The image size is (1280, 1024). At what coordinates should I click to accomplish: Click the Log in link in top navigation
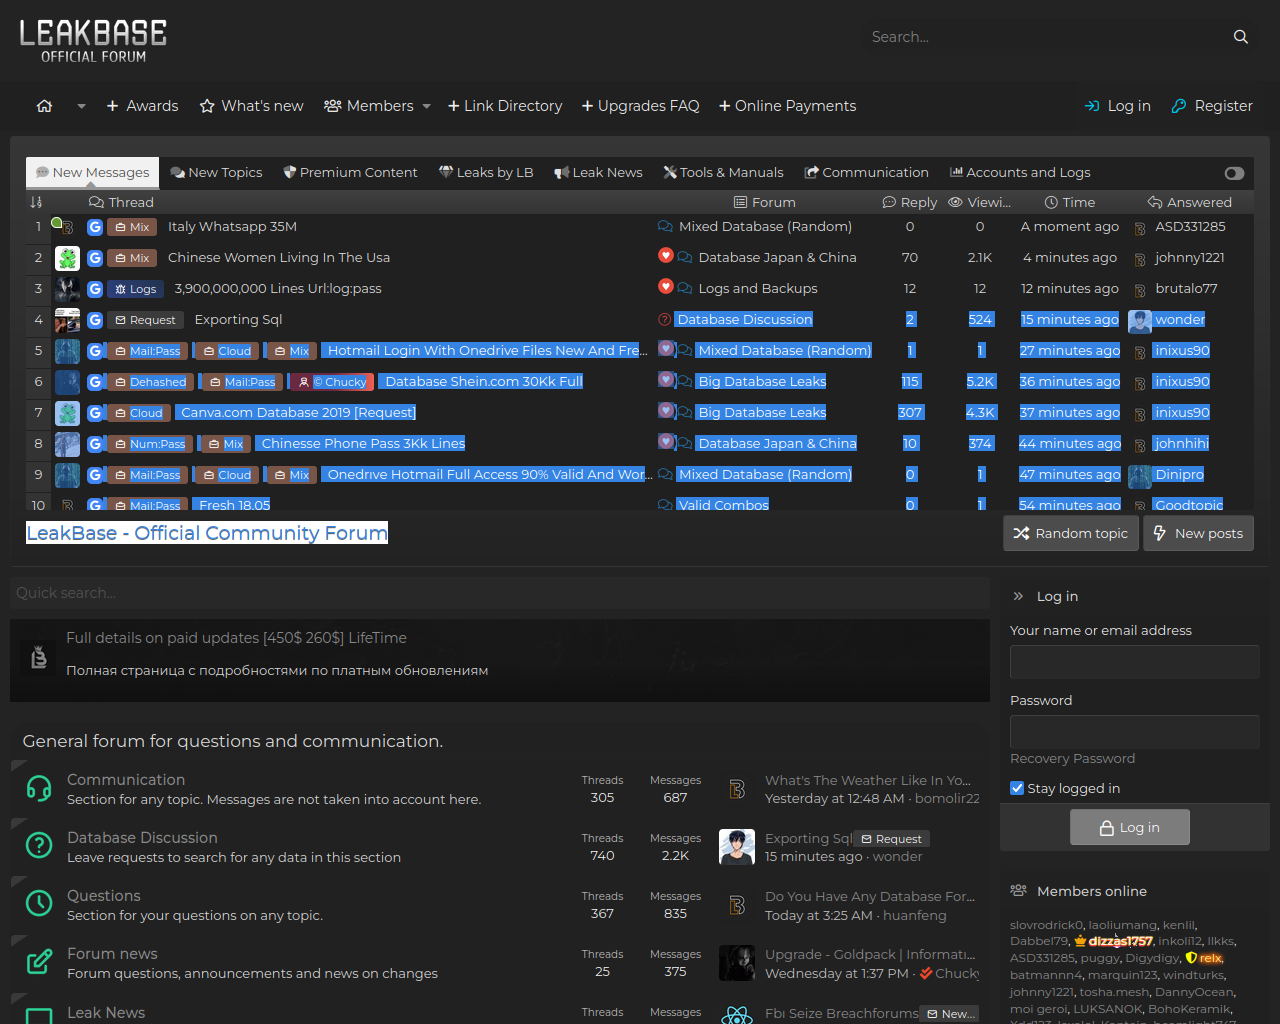(1118, 106)
